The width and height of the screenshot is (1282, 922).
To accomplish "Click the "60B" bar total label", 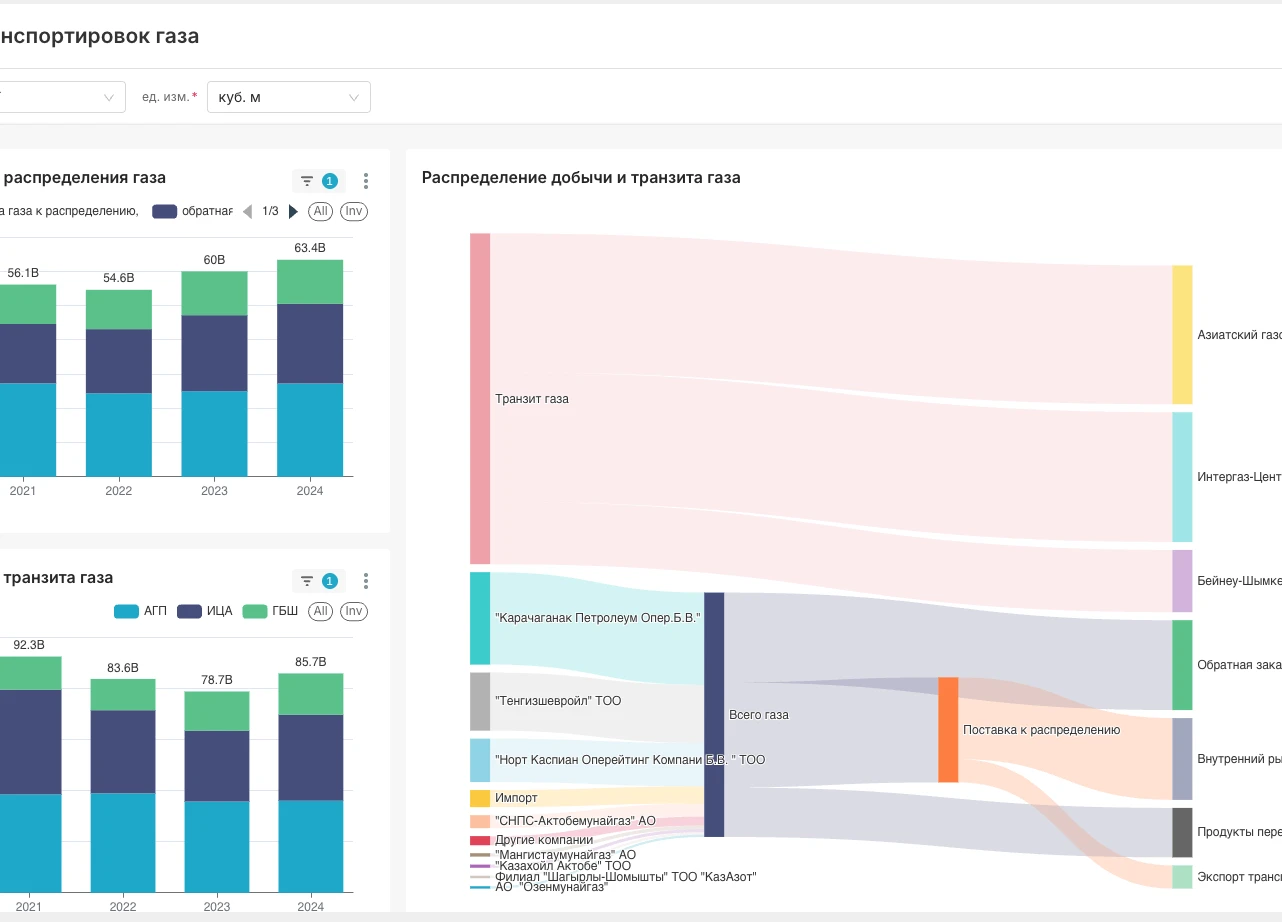I will (214, 260).
